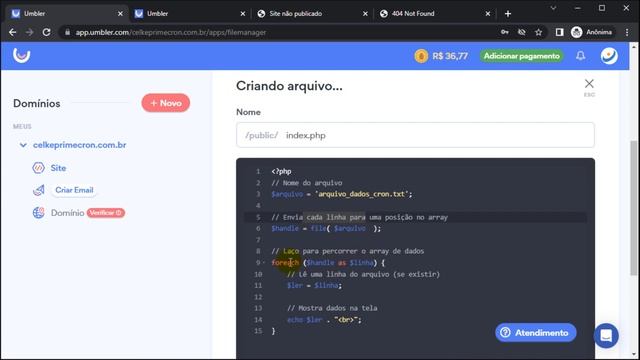Click code line 6 with file() call
Image resolution: width=640 pixels, height=360 pixels.
pos(326,228)
